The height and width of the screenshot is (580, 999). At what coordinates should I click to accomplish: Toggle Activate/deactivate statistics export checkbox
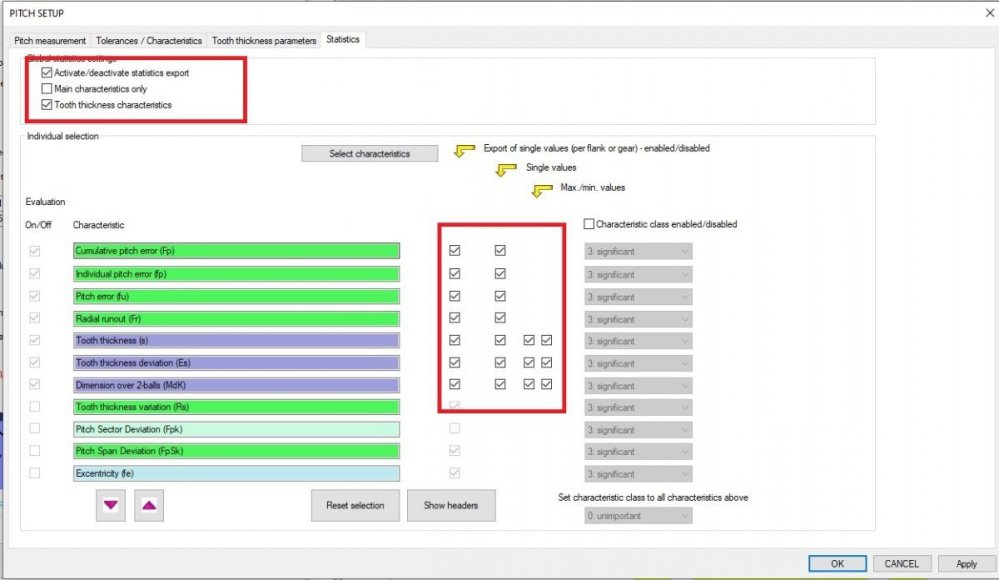click(47, 73)
